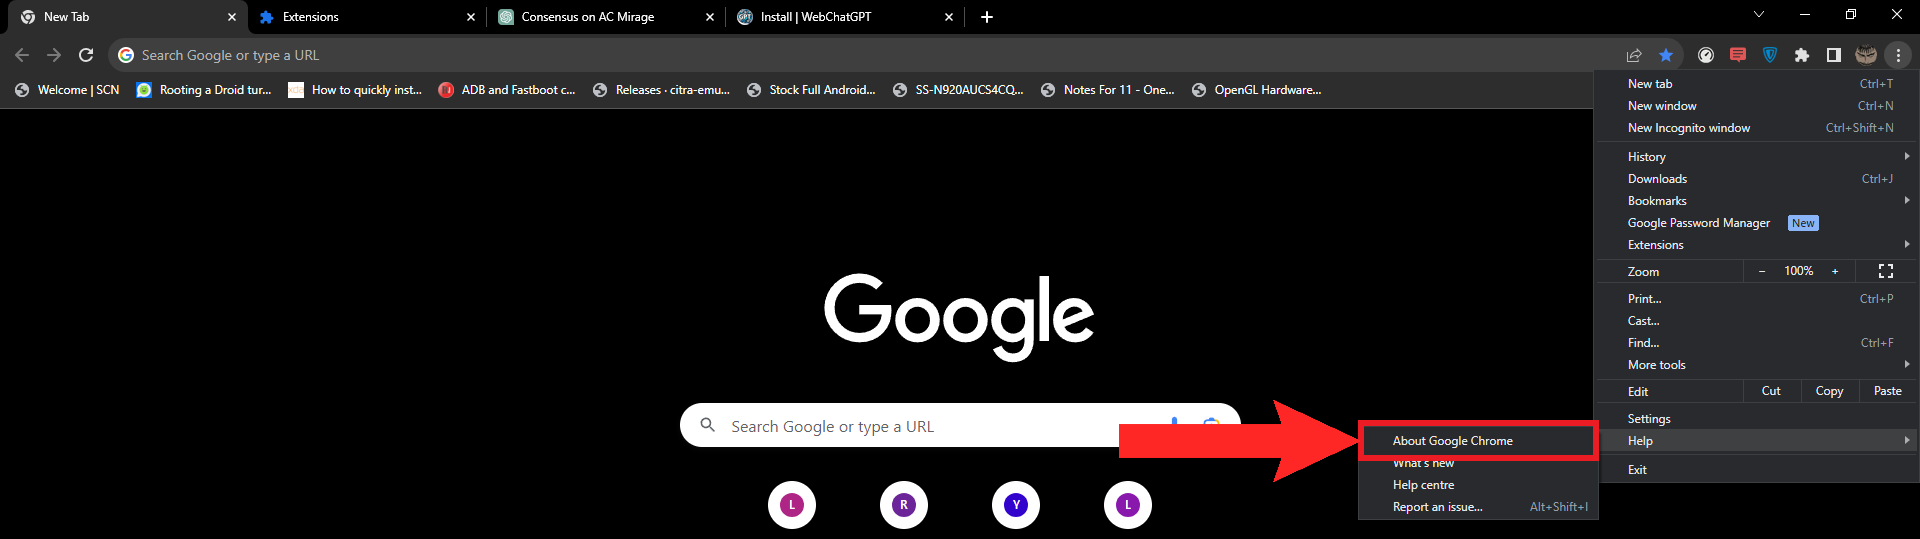Go back with the back arrow
The width and height of the screenshot is (1920, 539).
(22, 55)
